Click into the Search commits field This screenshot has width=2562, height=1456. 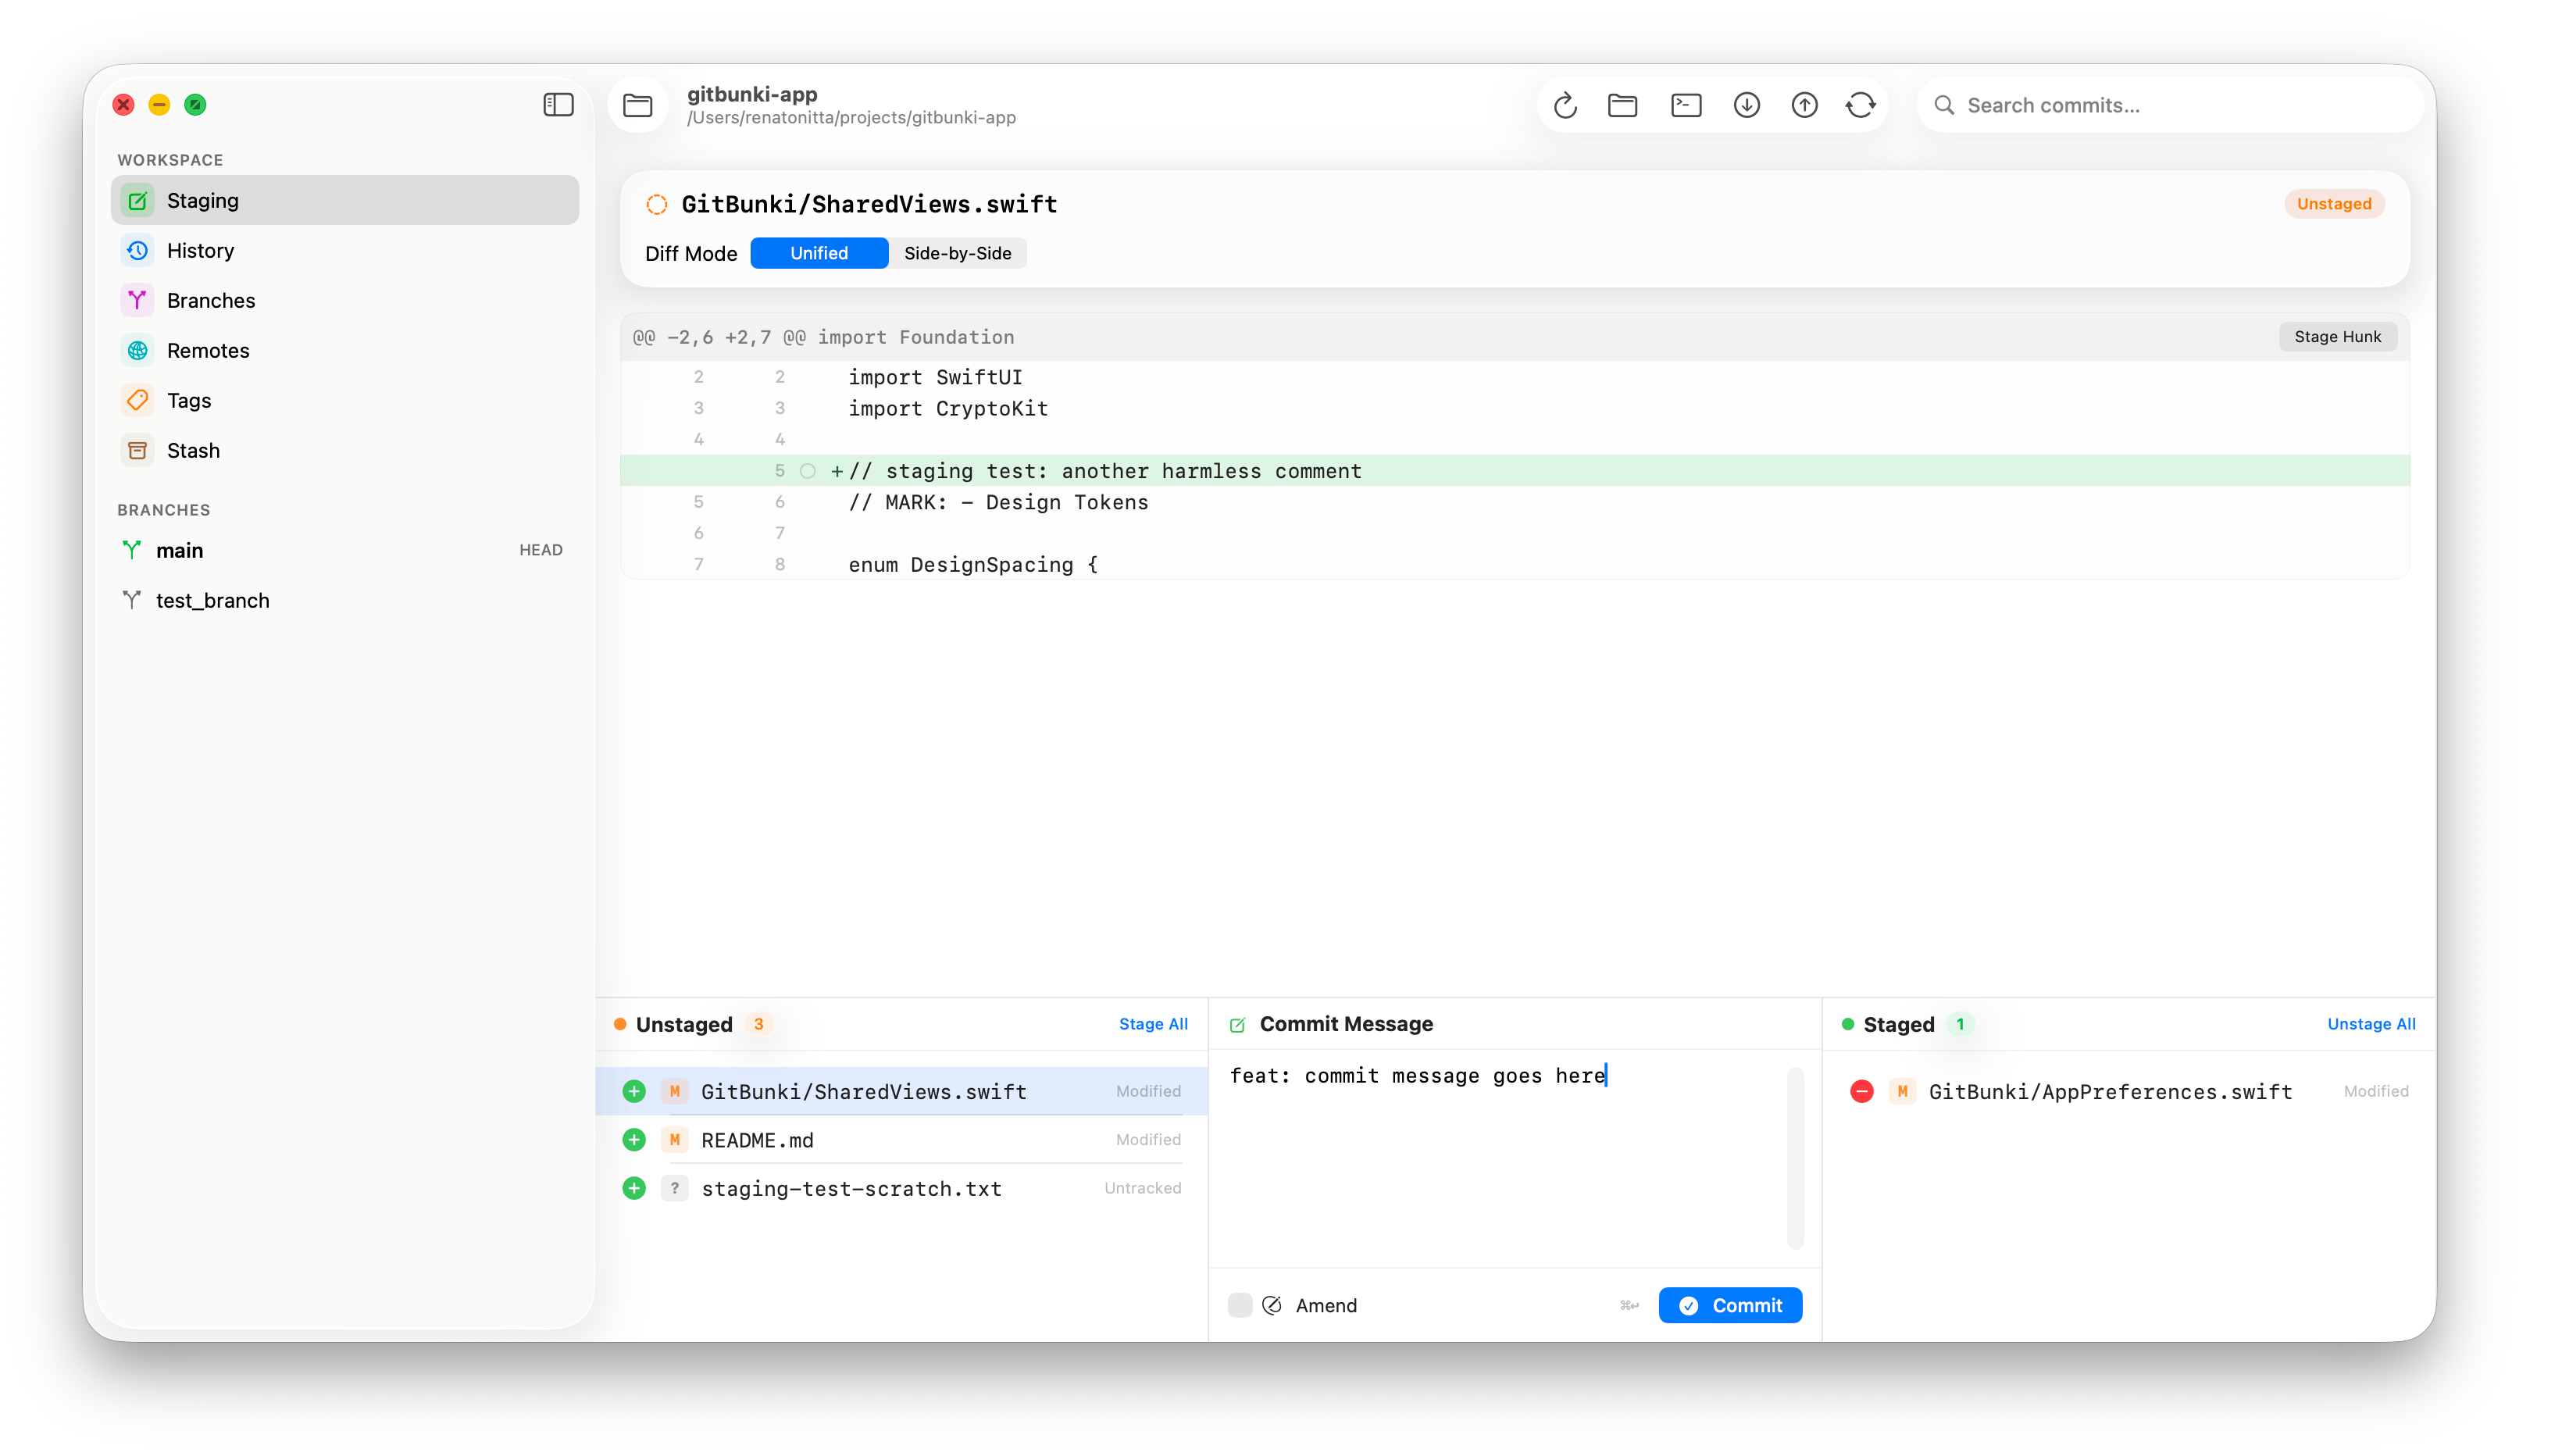[2170, 105]
